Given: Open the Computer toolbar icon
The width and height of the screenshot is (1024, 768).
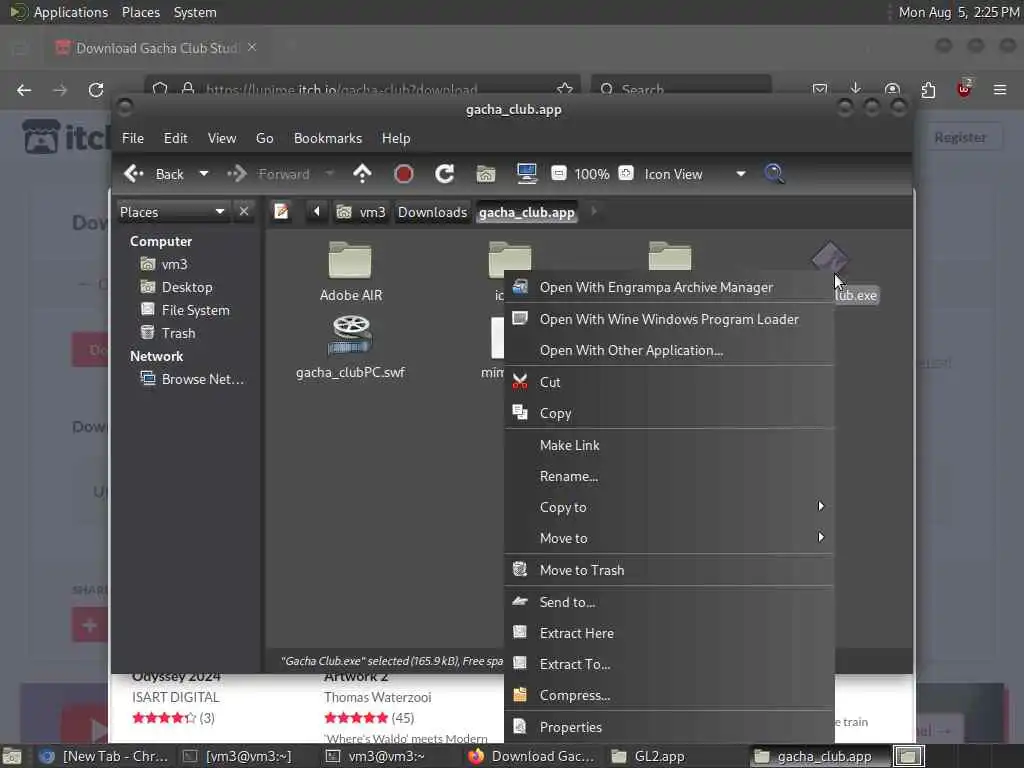Looking at the screenshot, I should pyautogui.click(x=526, y=173).
